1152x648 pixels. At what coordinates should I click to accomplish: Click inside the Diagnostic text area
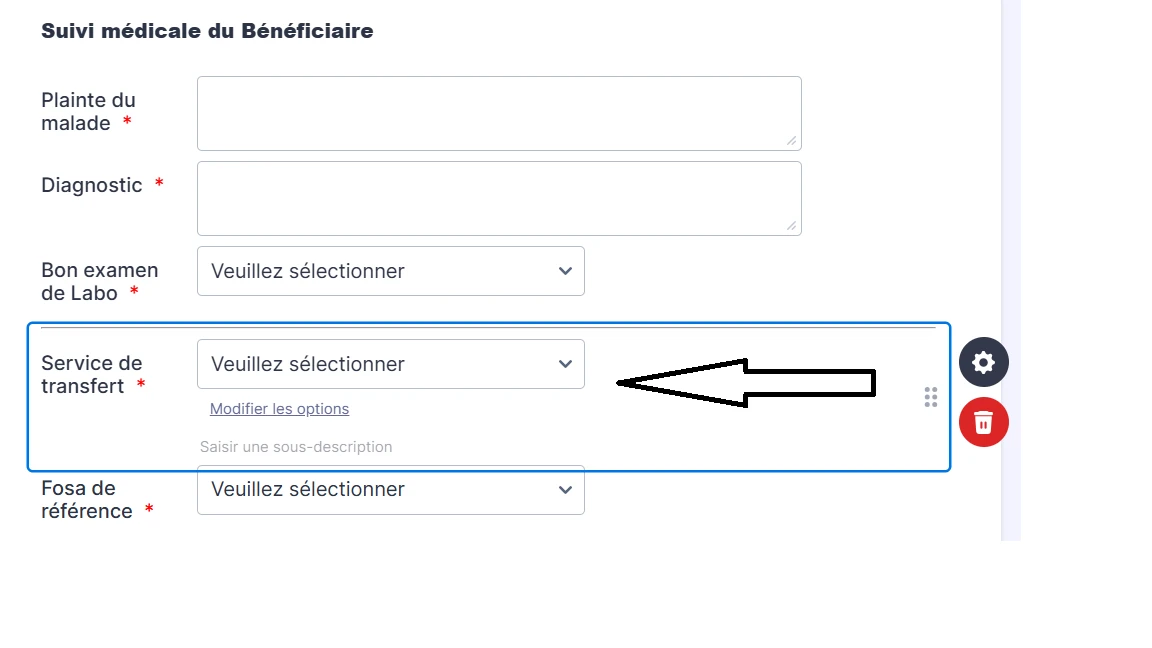pos(498,198)
